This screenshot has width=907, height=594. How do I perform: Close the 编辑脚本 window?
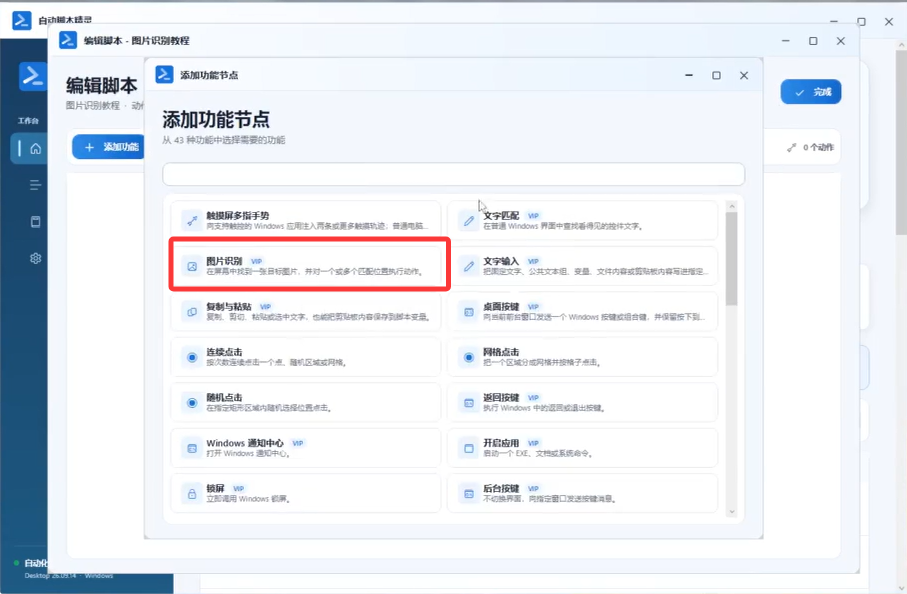click(x=840, y=41)
